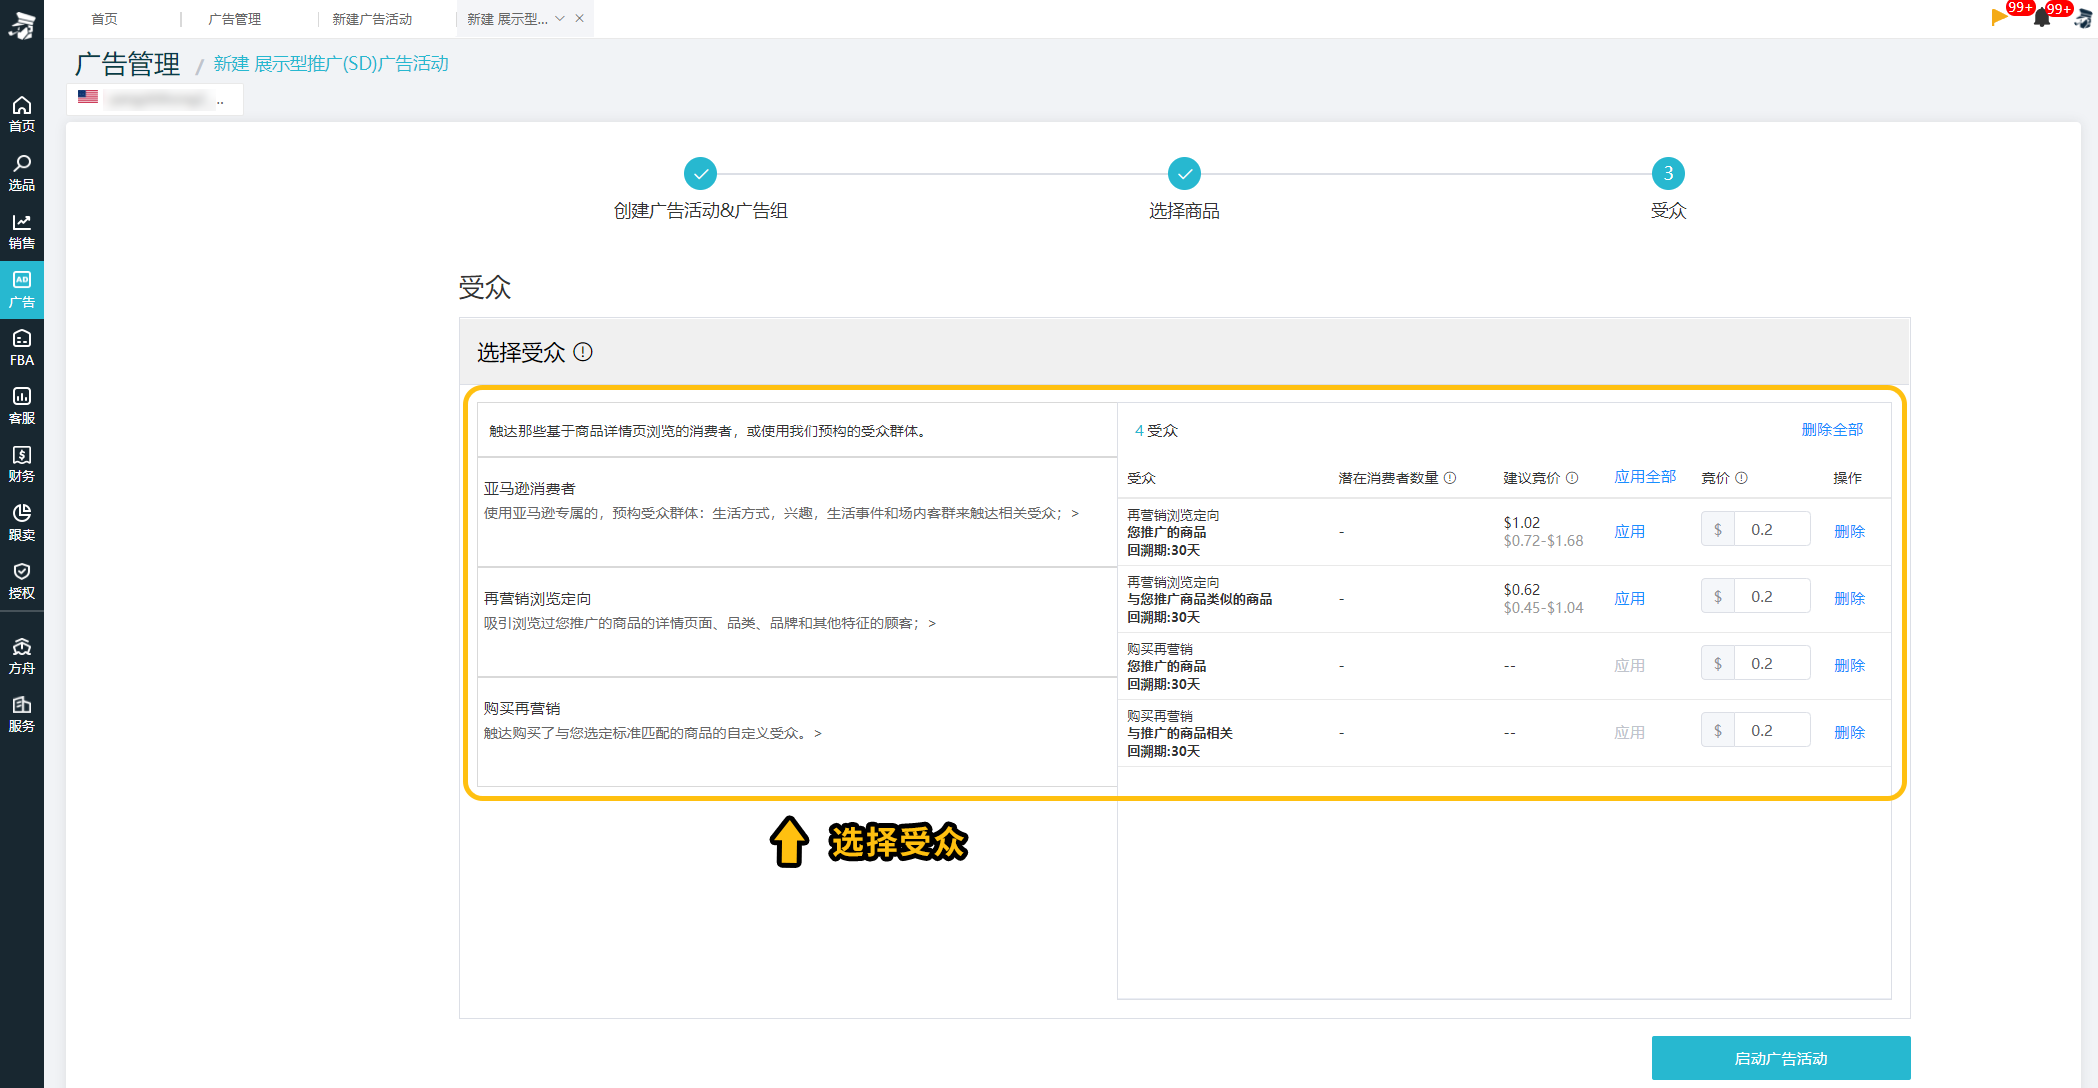This screenshot has width=2098, height=1088.
Task: Delete the 与您推广商品类似的商品 audience
Action: tap(1849, 599)
